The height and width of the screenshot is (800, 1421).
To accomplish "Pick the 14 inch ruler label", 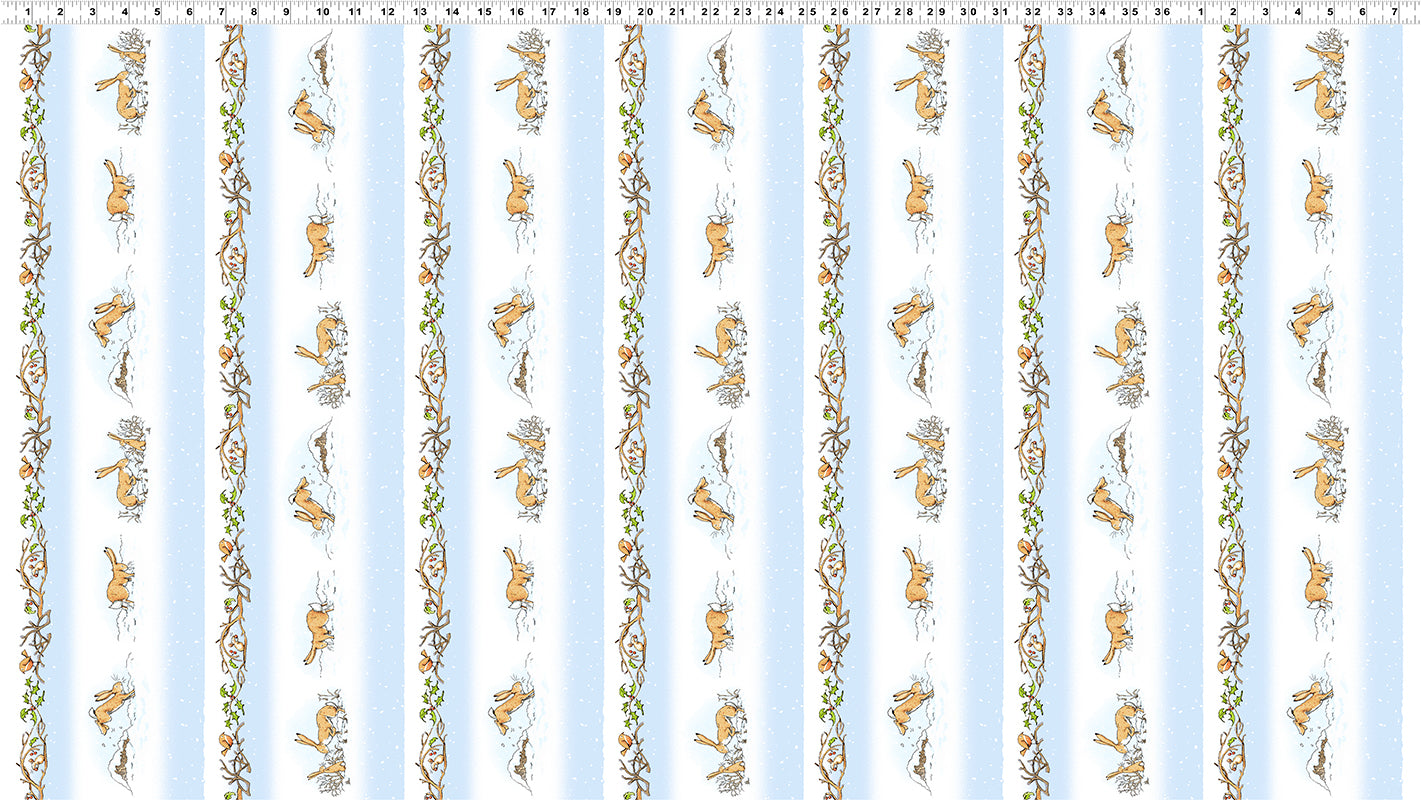I will (x=452, y=12).
